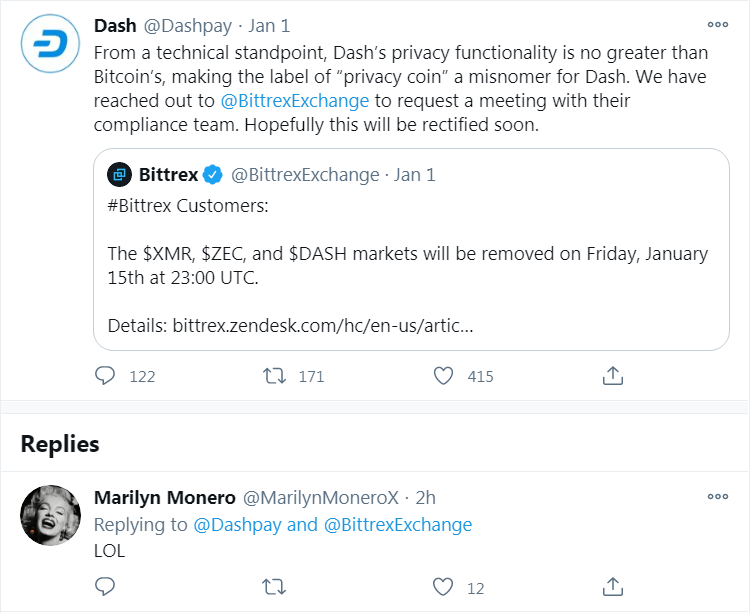Share Marilyn Monero's reply
751x613 pixels.
pyautogui.click(x=613, y=587)
